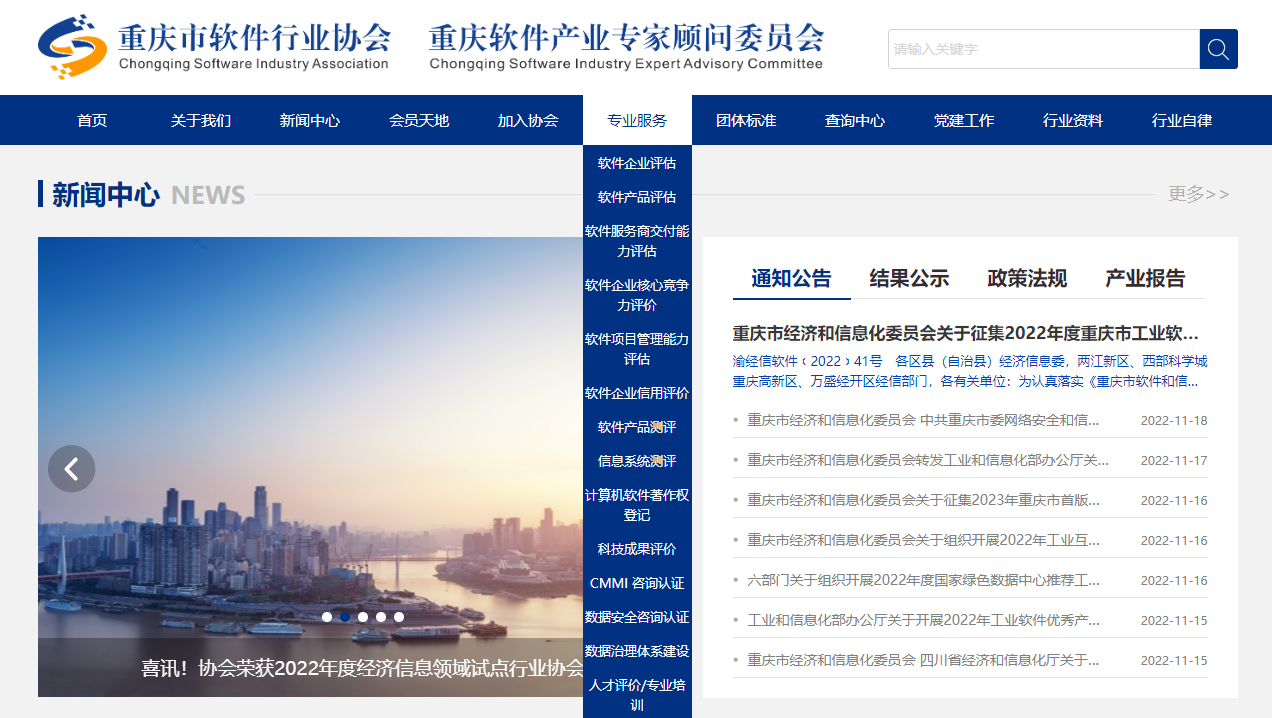Screen dimensions: 1272x718
Task: Click the search magnifier icon button
Action: (1218, 49)
